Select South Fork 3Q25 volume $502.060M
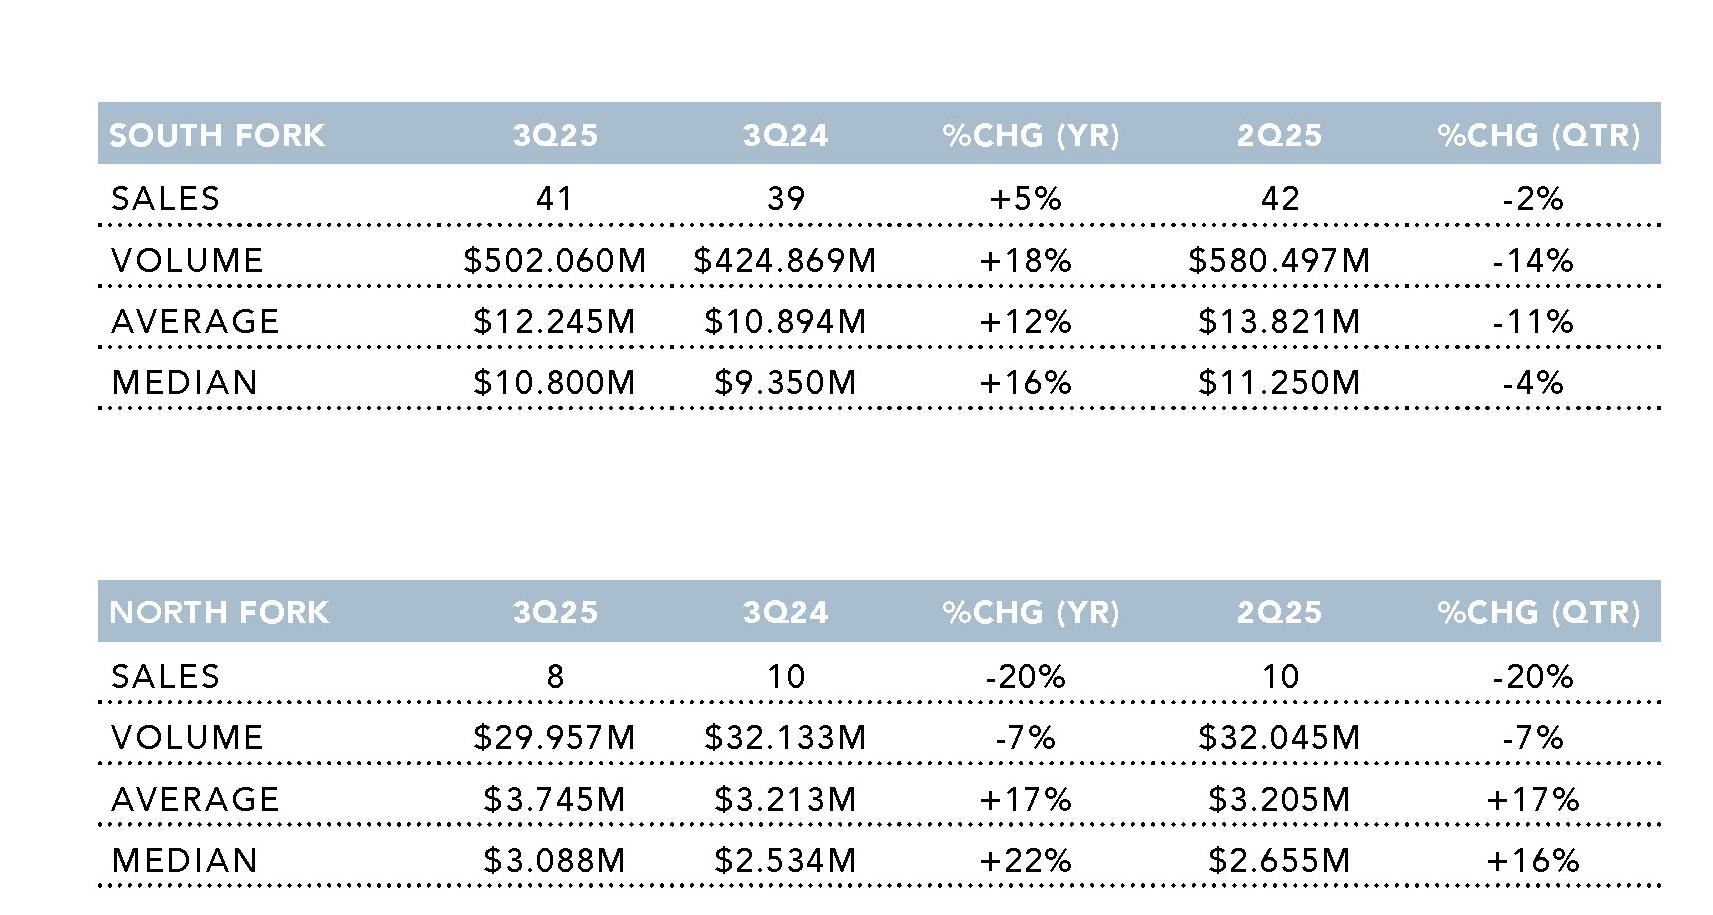The width and height of the screenshot is (1713, 915). point(555,261)
